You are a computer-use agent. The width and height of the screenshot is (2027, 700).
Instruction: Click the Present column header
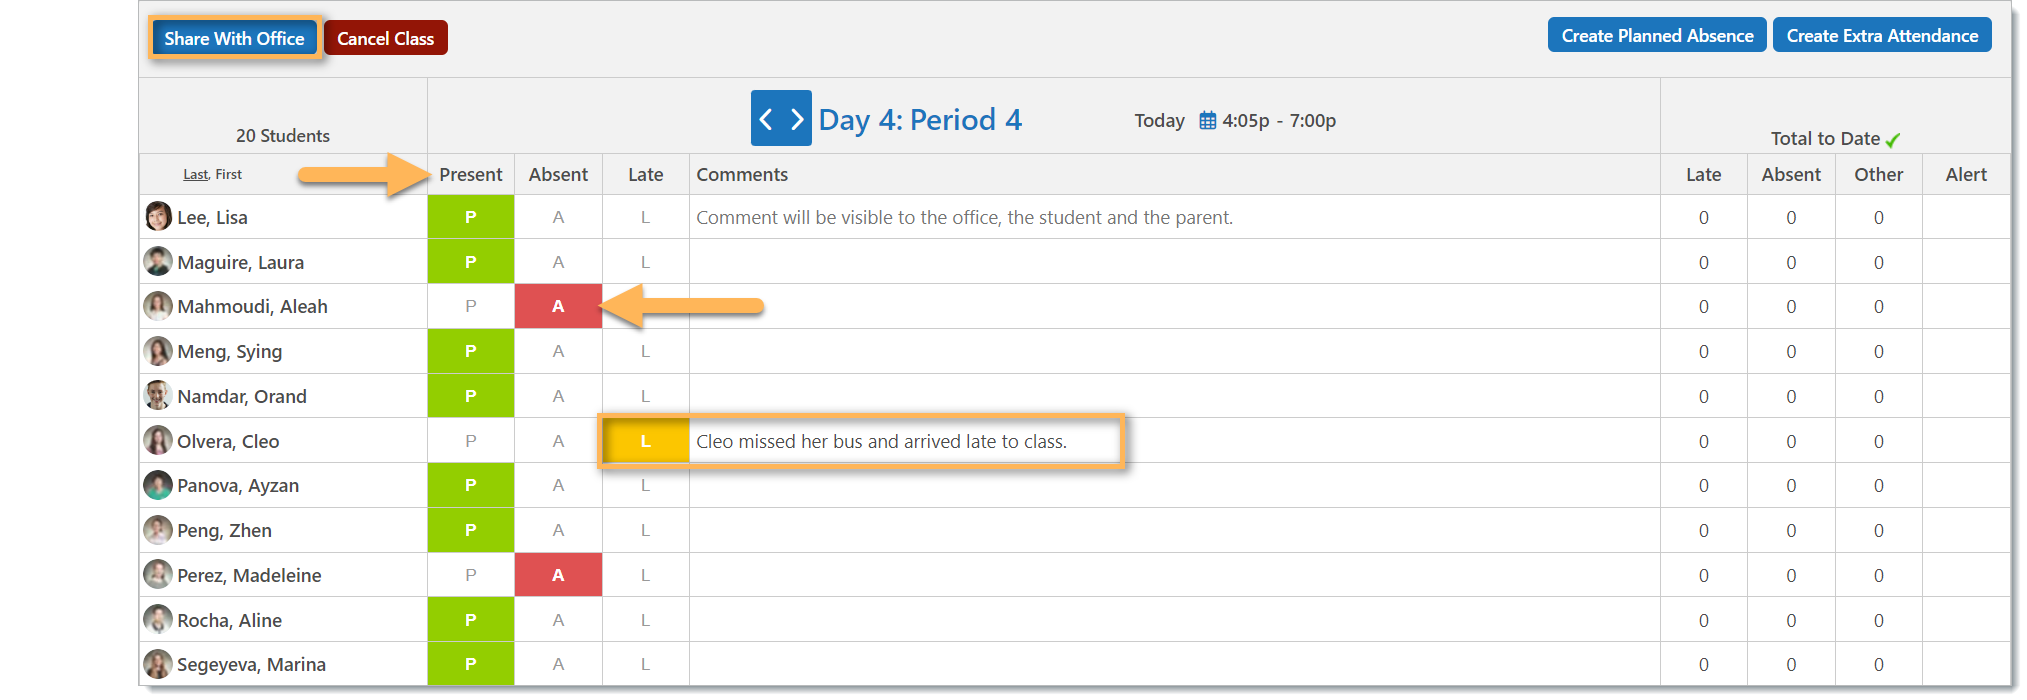tap(471, 174)
